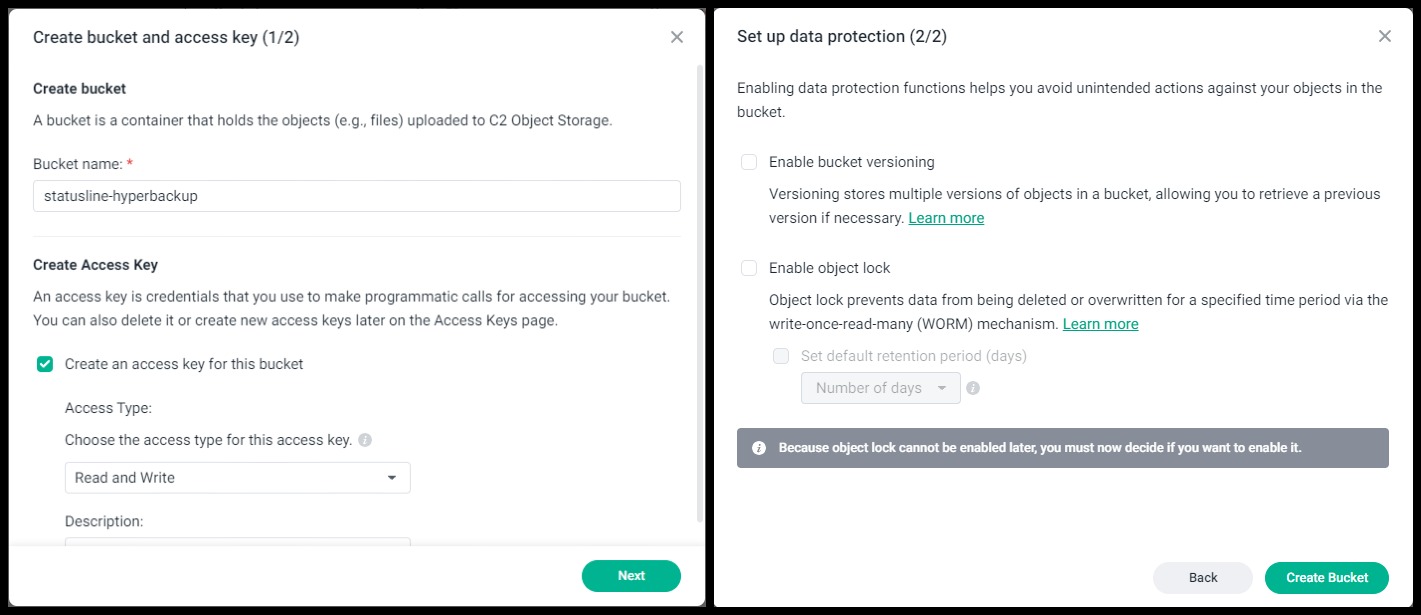Click the Next button
This screenshot has height=615, width=1421.
631,576
